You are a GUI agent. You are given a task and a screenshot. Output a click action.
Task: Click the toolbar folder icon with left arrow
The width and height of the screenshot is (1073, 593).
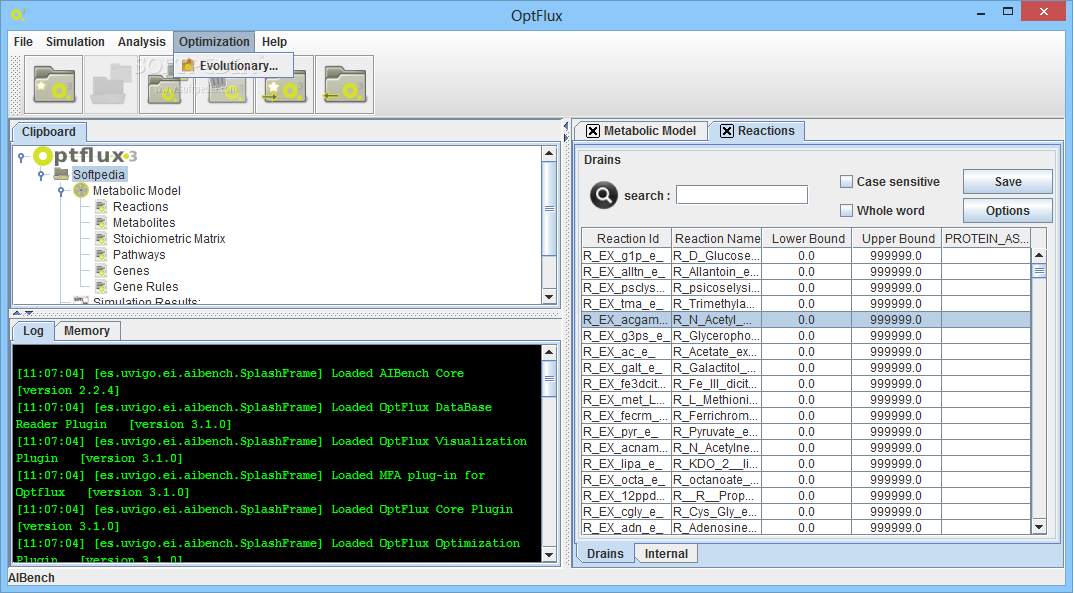tap(345, 84)
